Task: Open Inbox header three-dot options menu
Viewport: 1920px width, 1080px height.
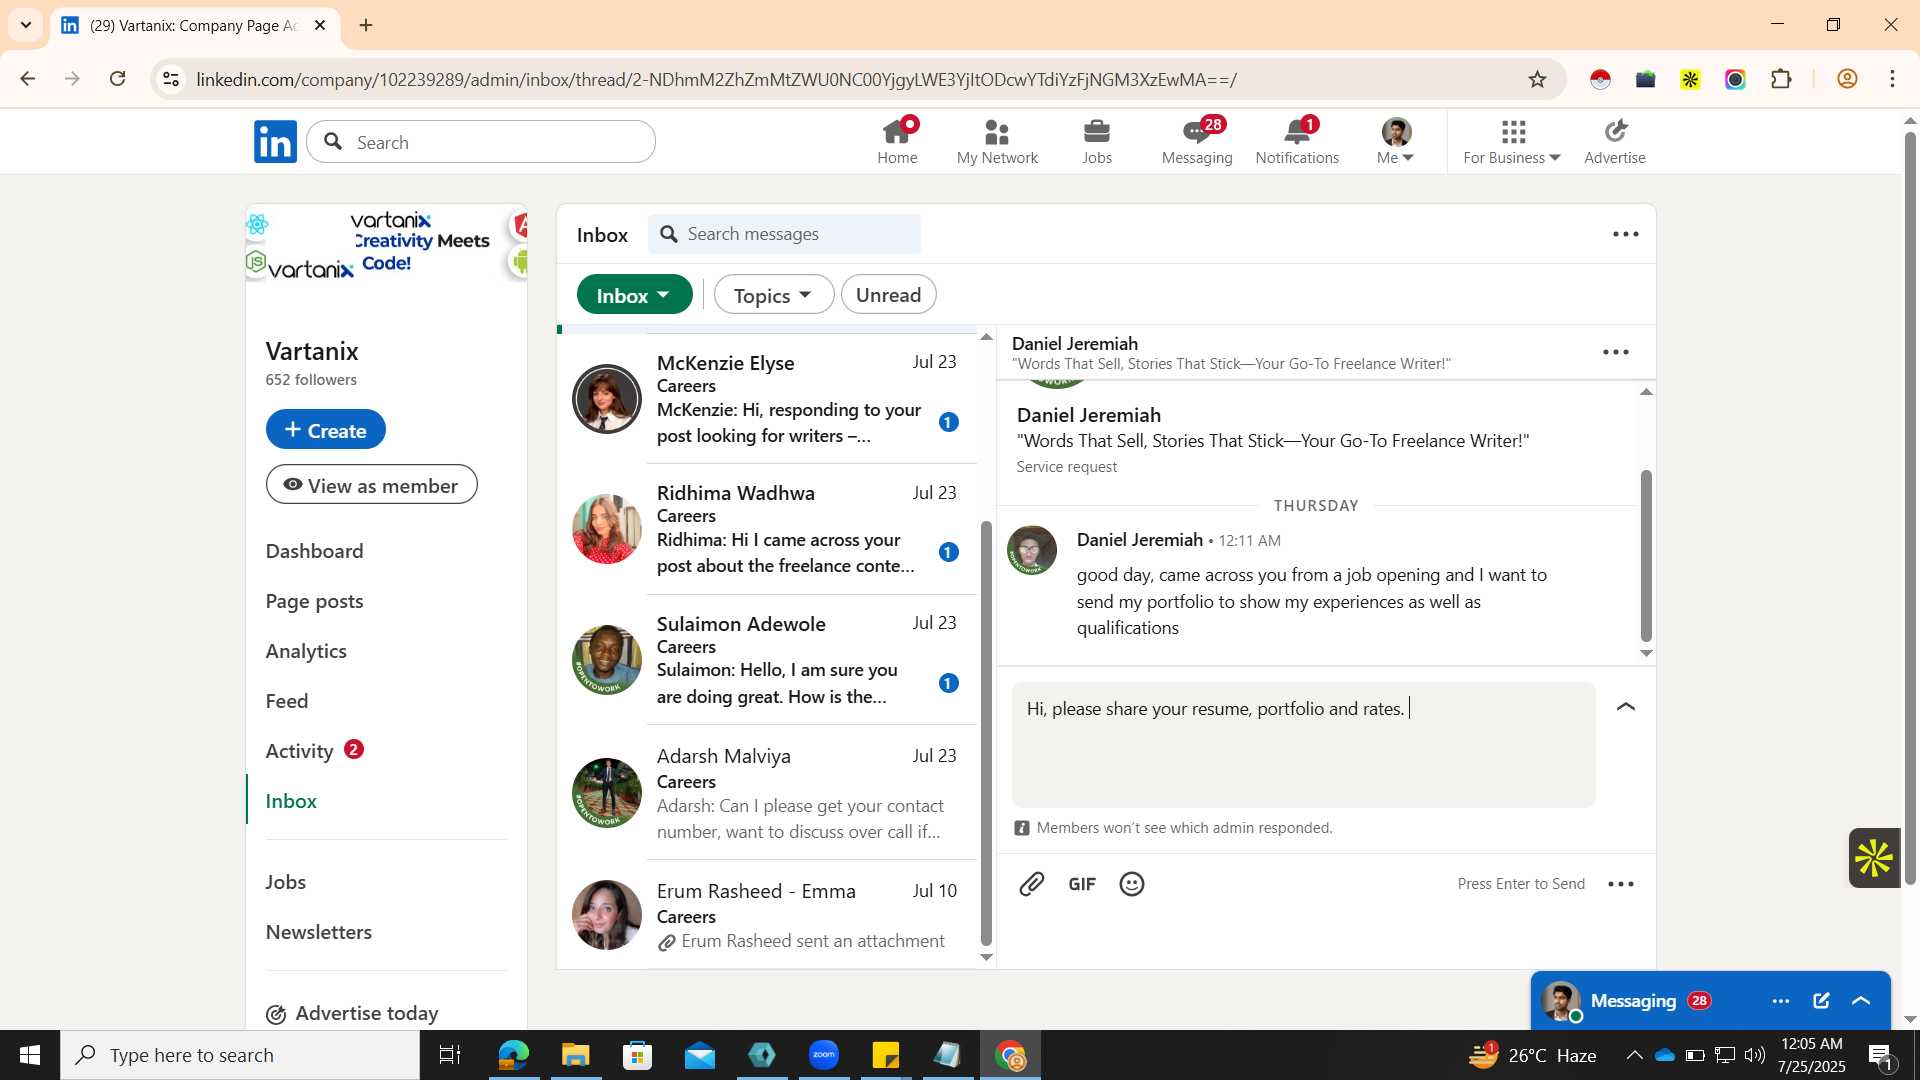Action: [x=1626, y=234]
